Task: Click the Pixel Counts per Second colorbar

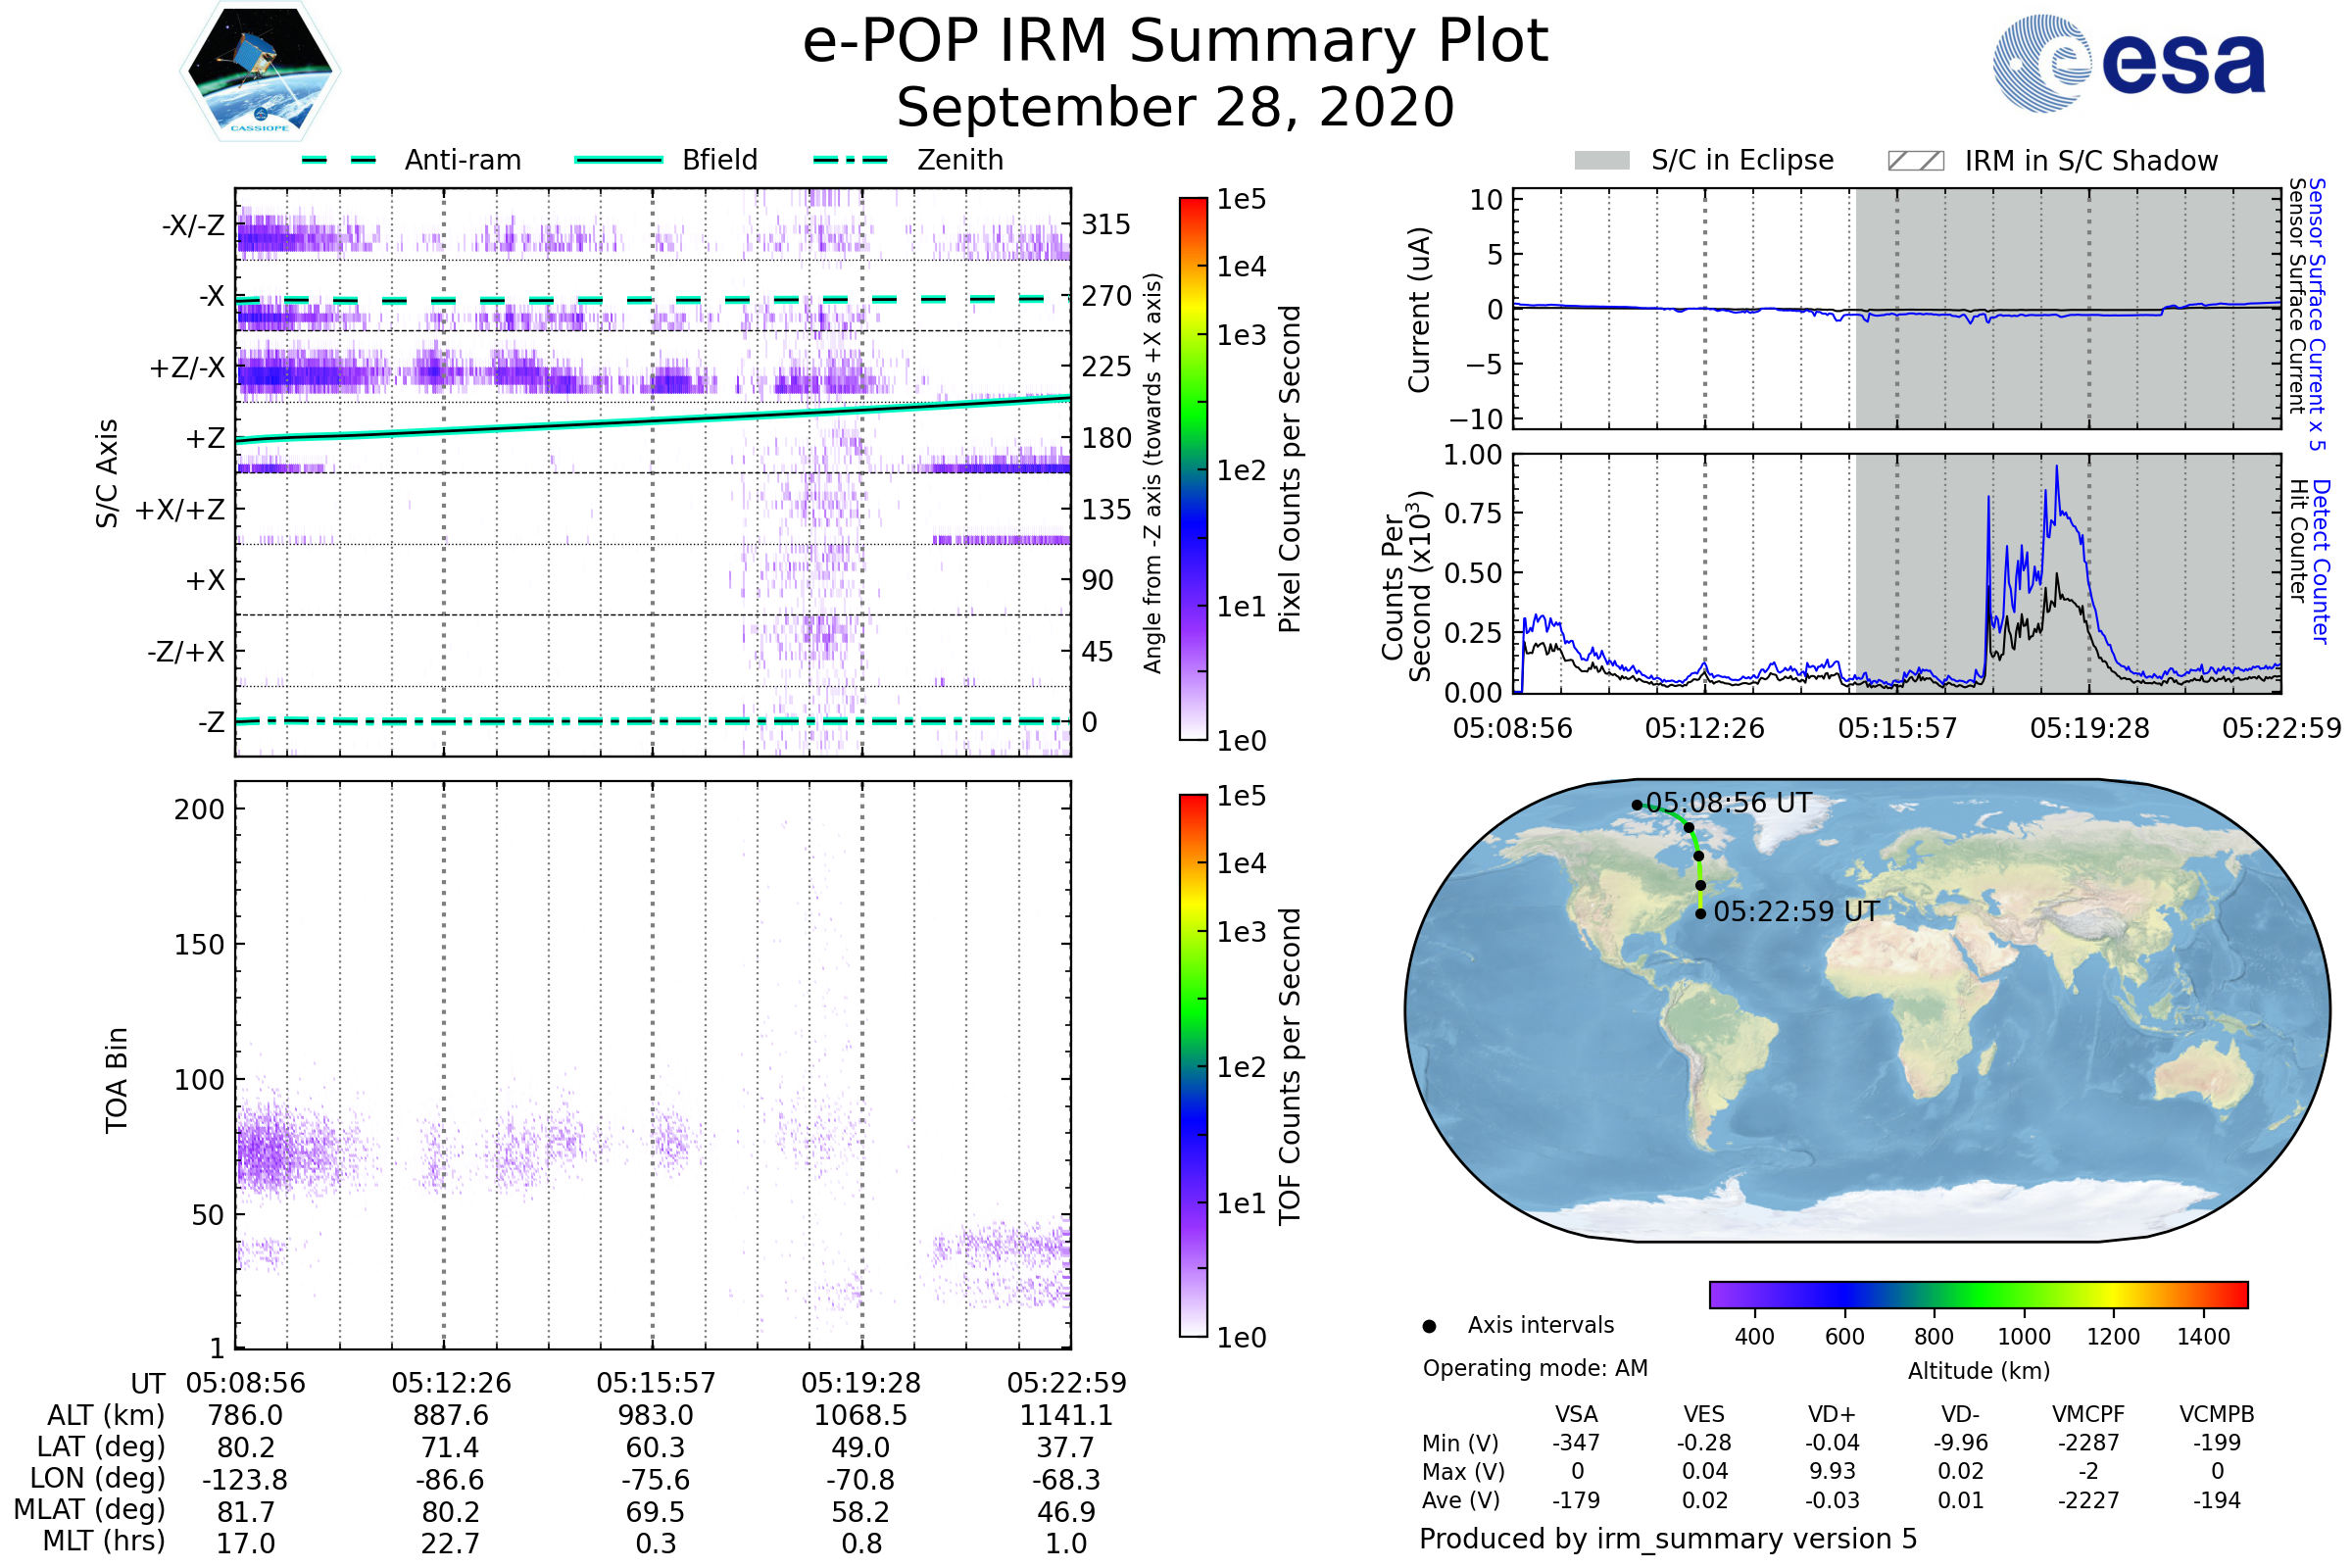Action: (1193, 469)
